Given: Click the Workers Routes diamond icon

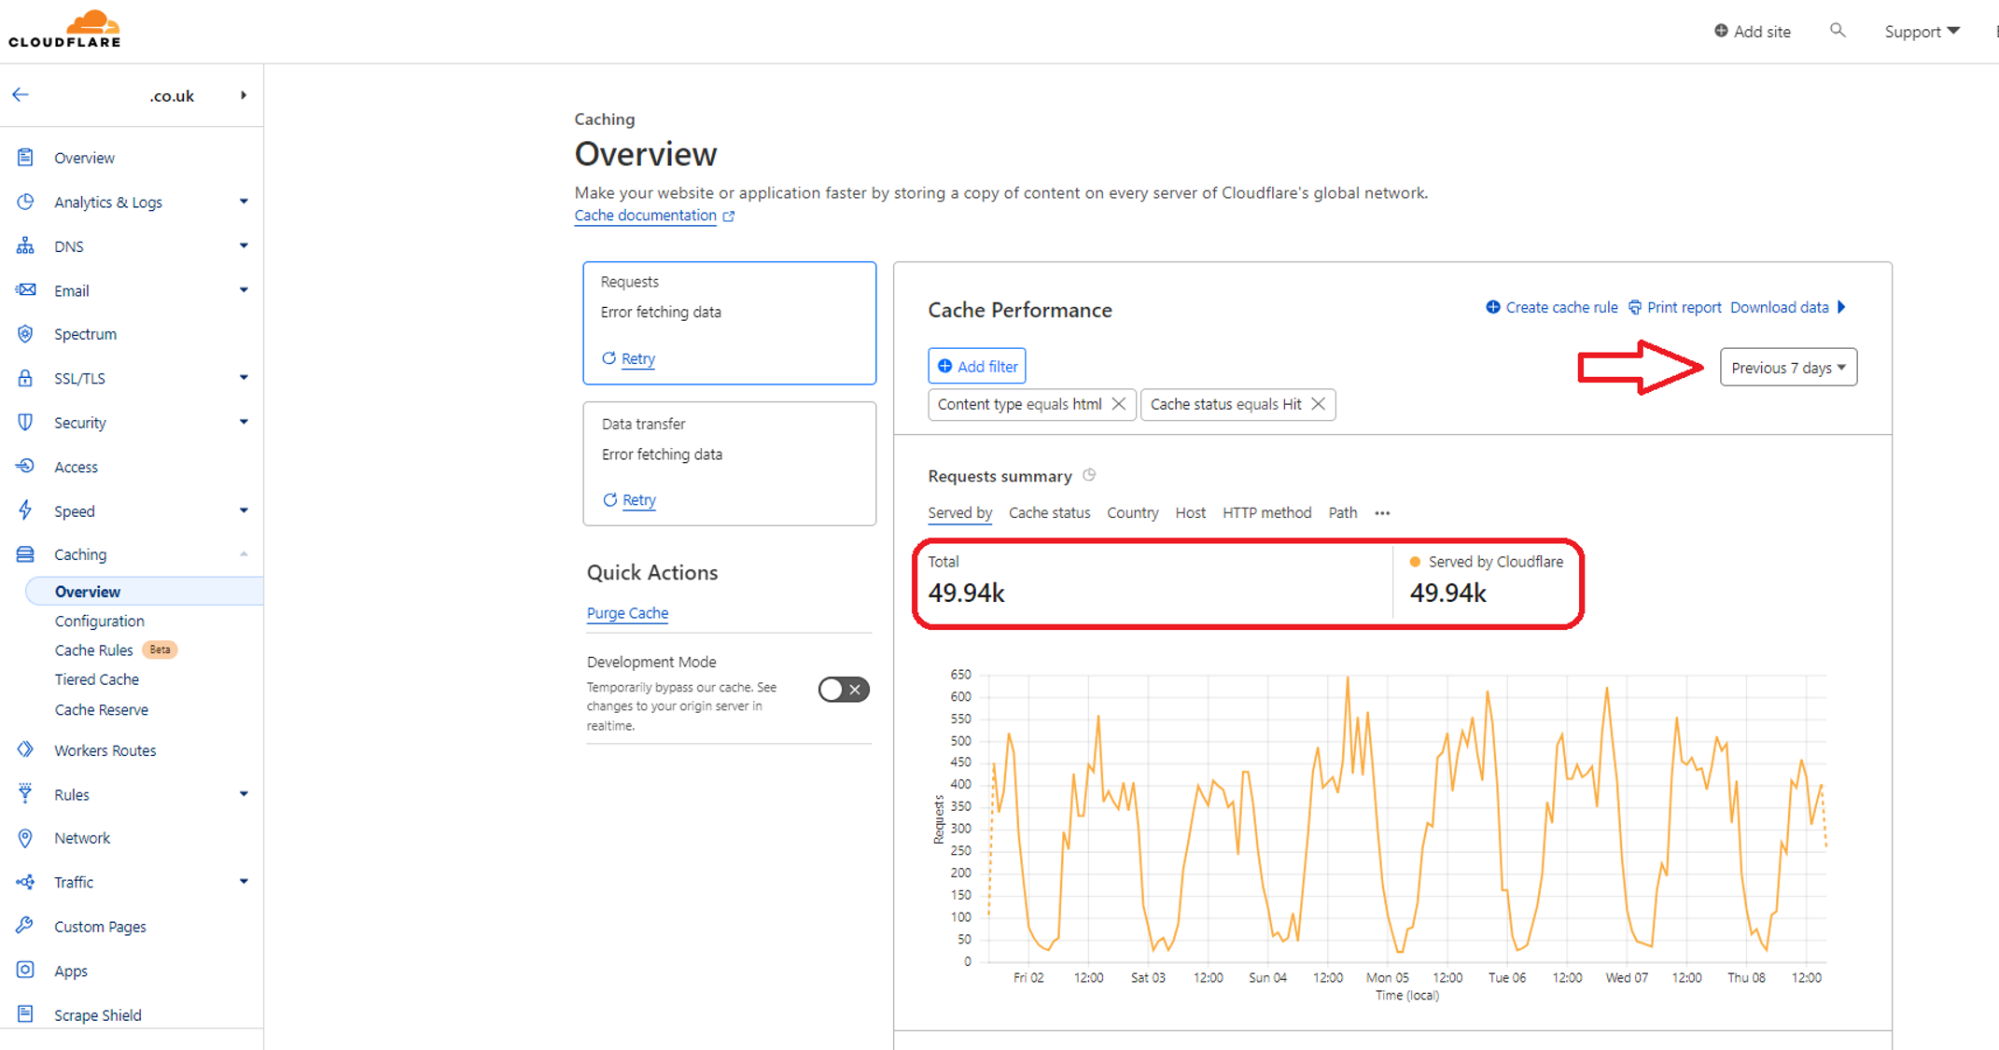Looking at the screenshot, I should 25,750.
